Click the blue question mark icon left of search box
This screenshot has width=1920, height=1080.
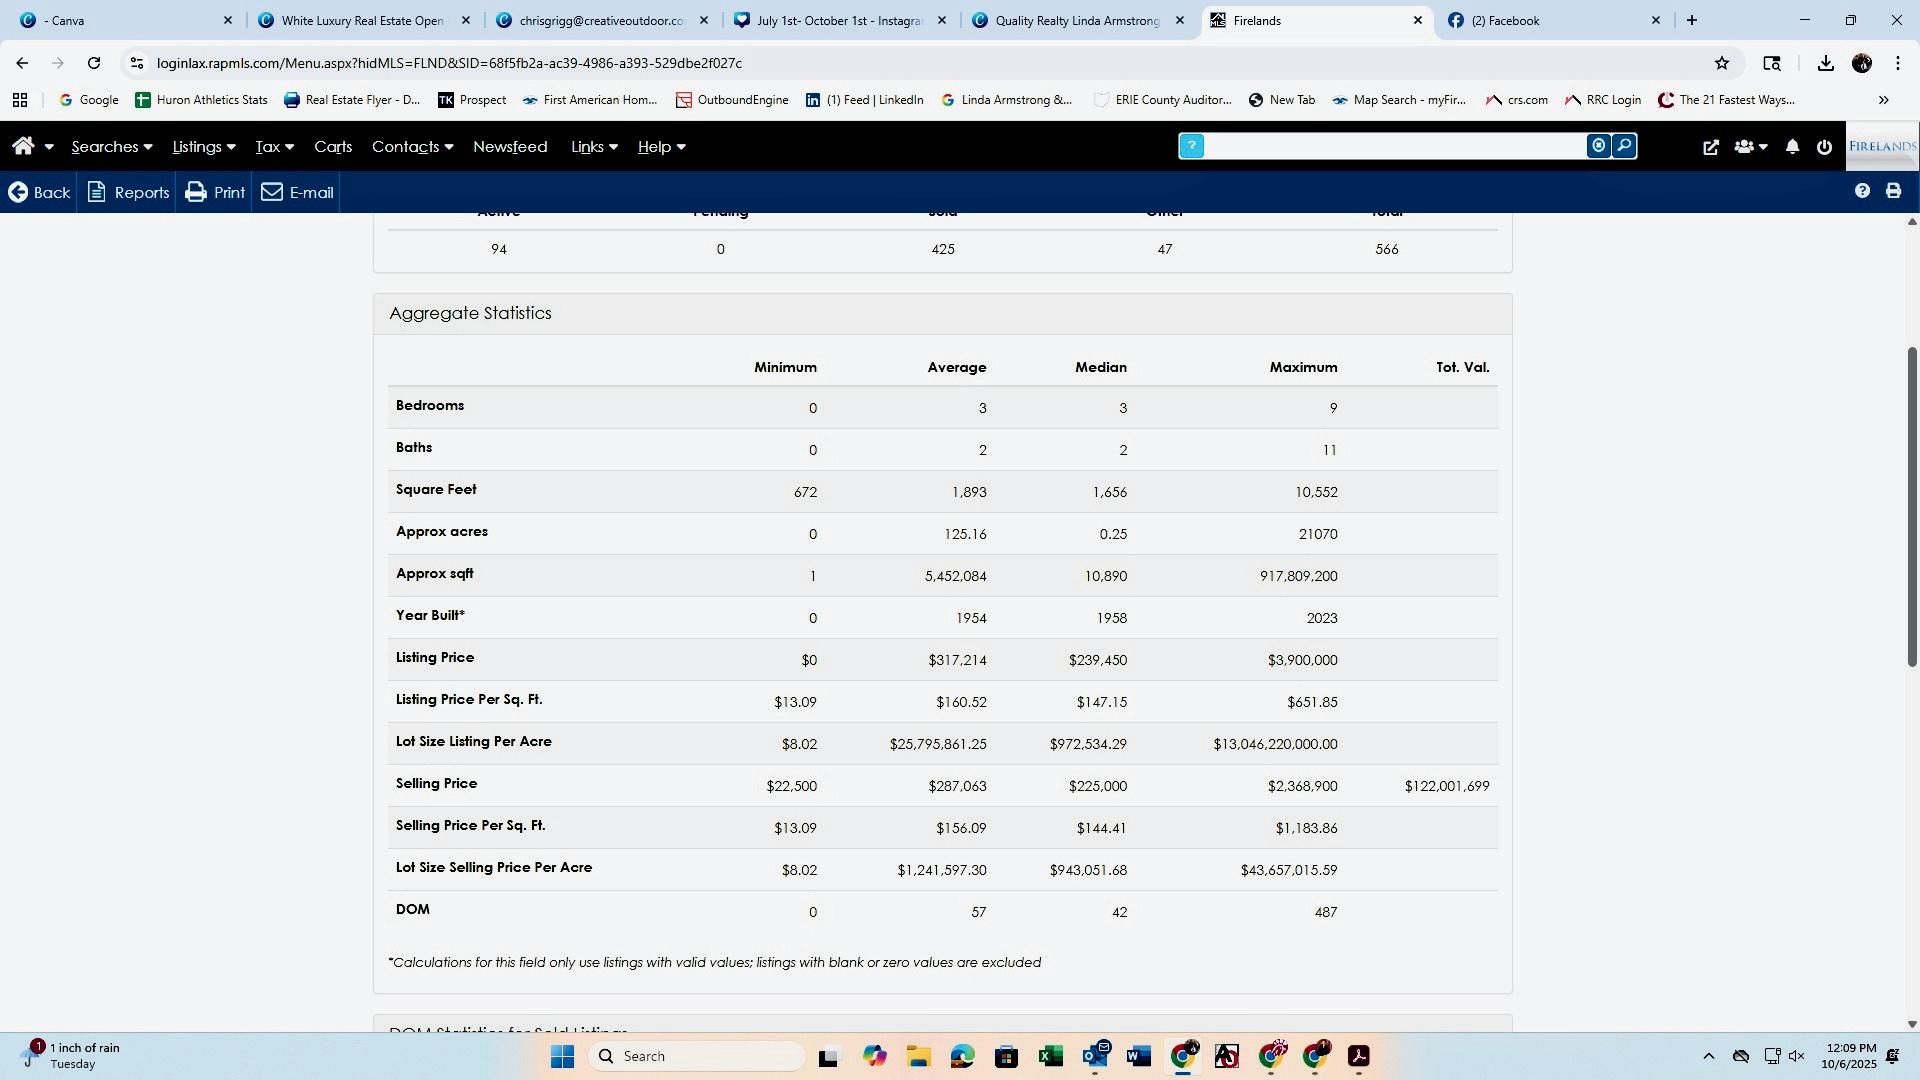click(x=1191, y=146)
